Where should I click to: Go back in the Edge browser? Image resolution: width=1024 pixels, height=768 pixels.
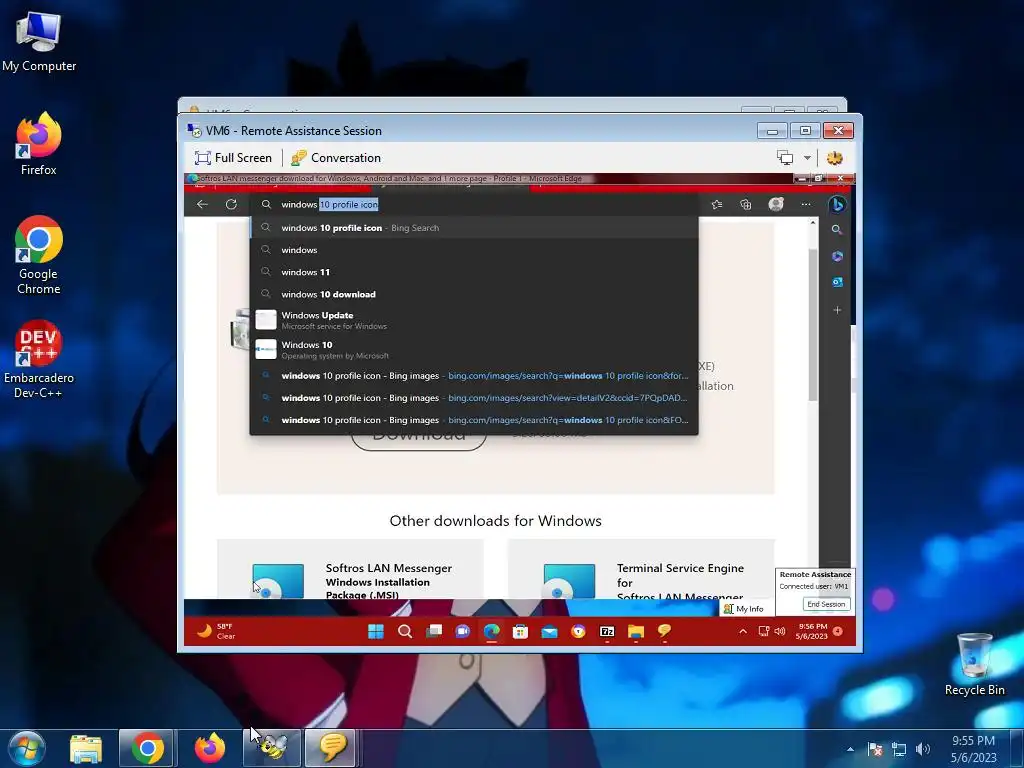pos(202,204)
